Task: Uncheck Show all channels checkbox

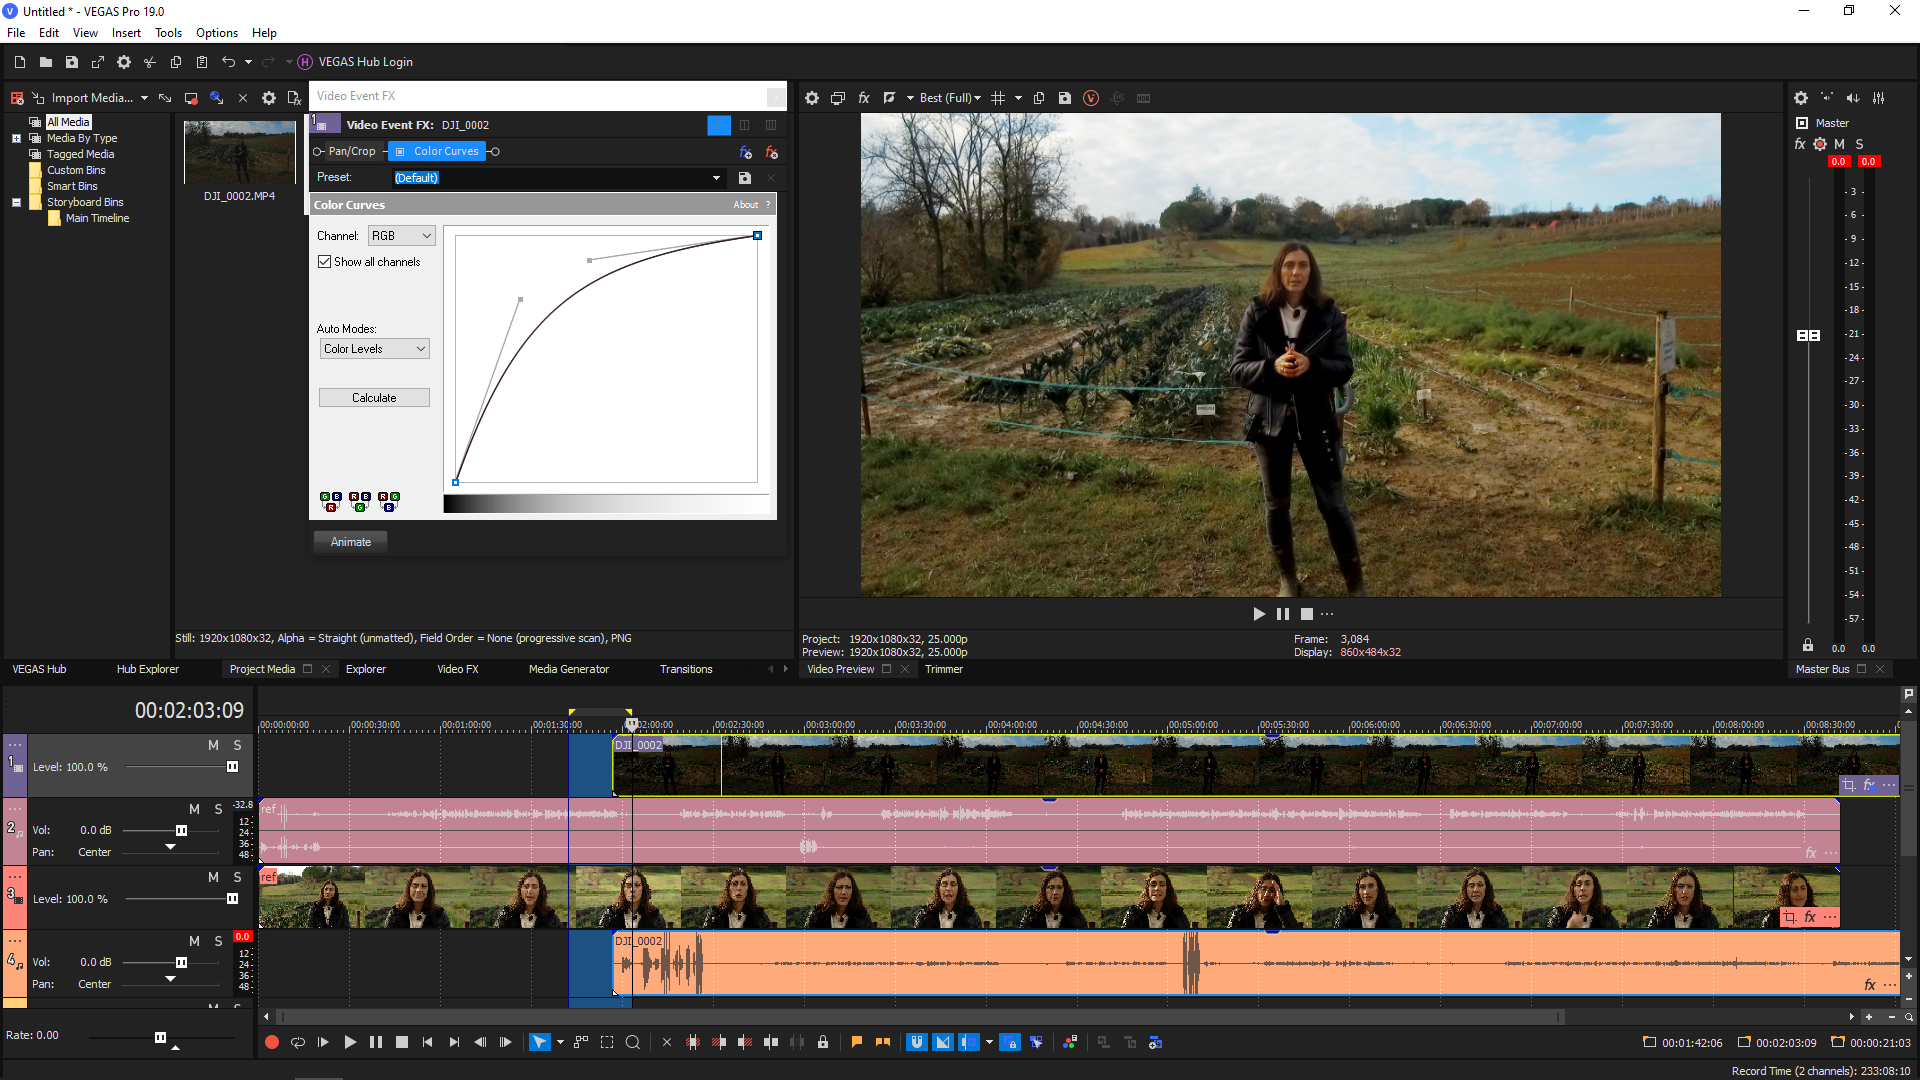Action: [x=325, y=262]
